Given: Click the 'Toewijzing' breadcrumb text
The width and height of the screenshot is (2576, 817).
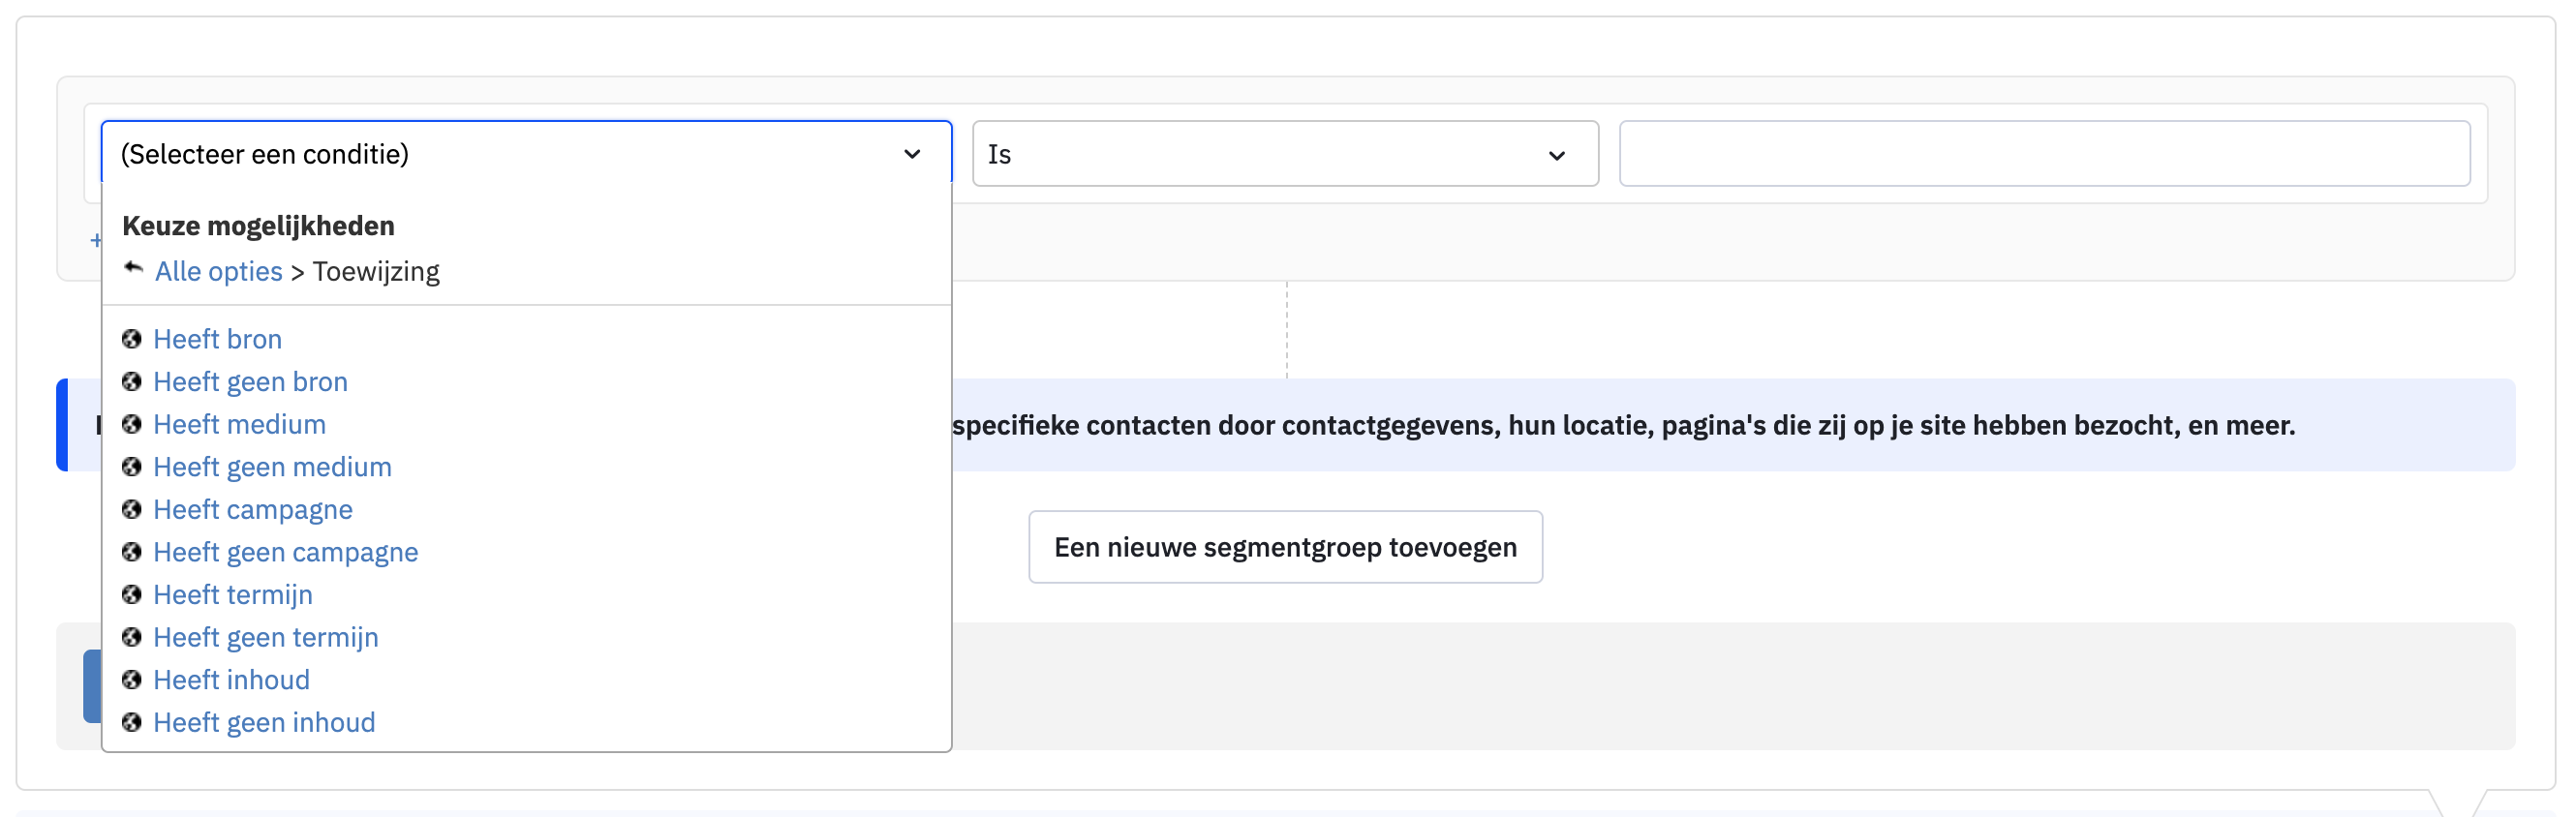Looking at the screenshot, I should 376,271.
